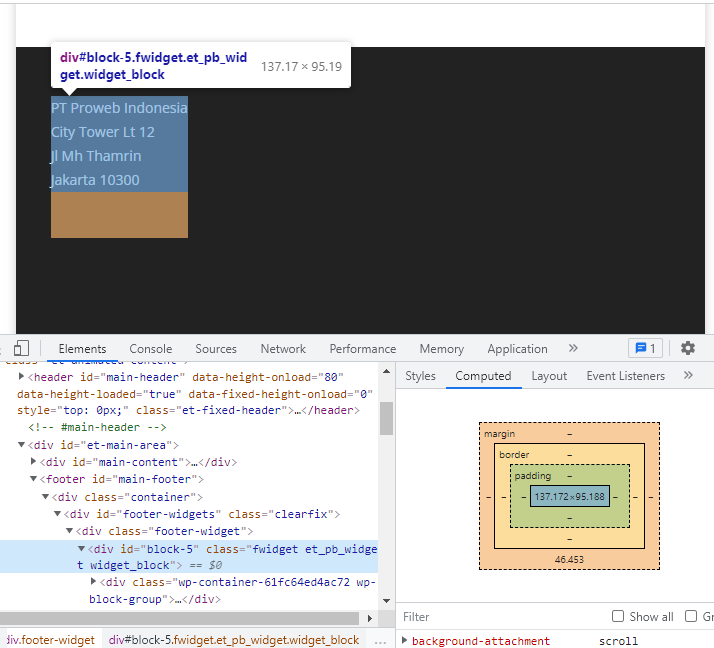The width and height of the screenshot is (714, 648).
Task: Toggle the device toolbar icon
Action: (21, 349)
